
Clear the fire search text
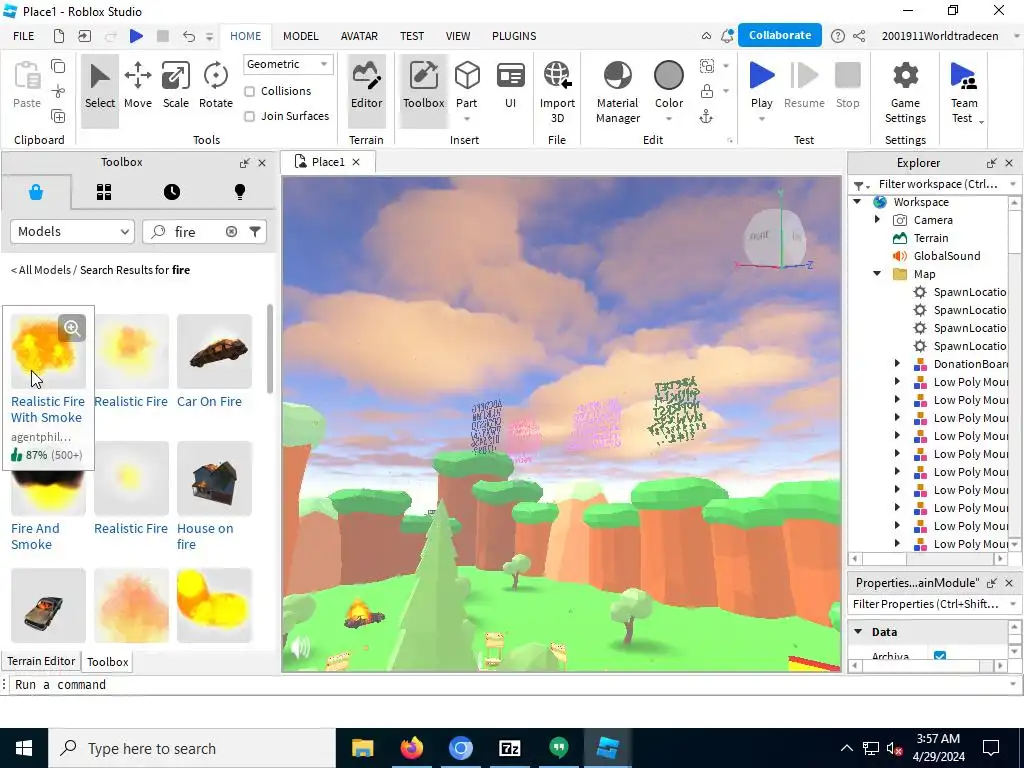[231, 232]
